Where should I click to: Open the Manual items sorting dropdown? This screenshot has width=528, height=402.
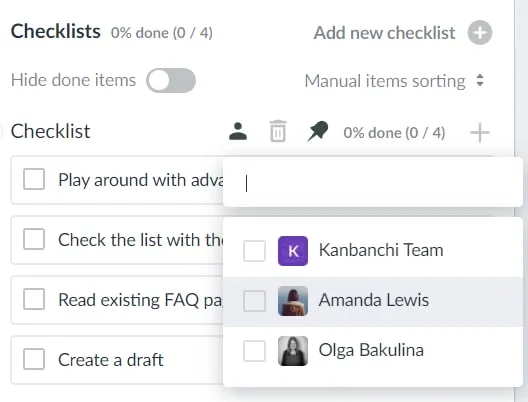coord(394,81)
